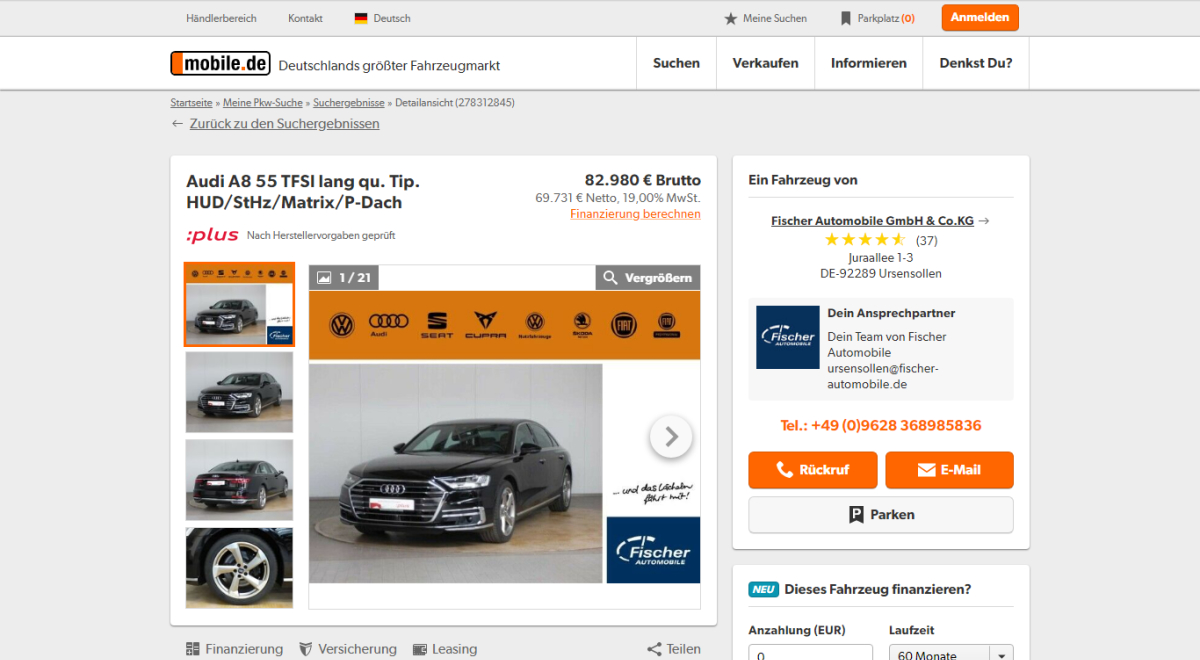Go to Suchergebnisse breadcrumb
The image size is (1200, 660).
(x=349, y=103)
